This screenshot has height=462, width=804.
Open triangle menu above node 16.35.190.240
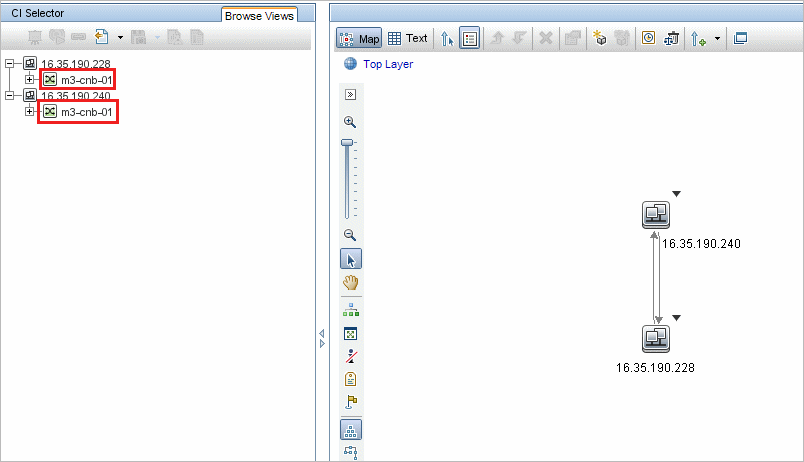(676, 194)
